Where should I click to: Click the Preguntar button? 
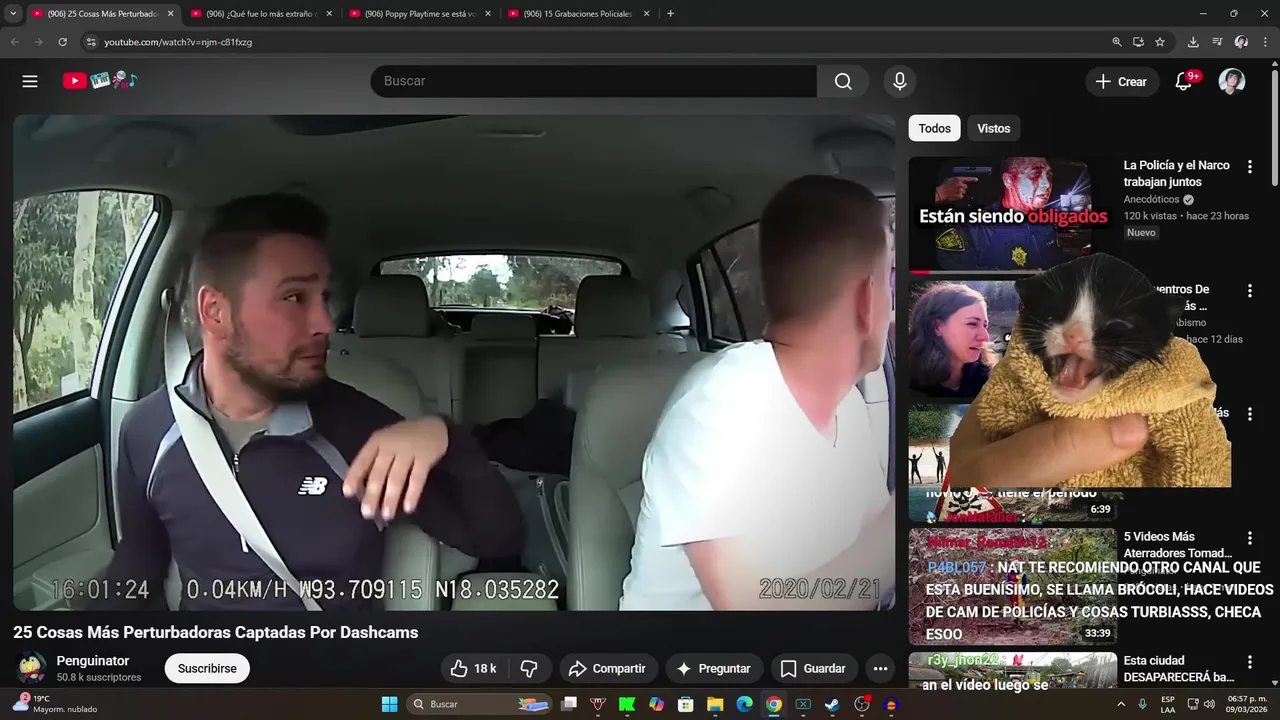click(x=714, y=668)
